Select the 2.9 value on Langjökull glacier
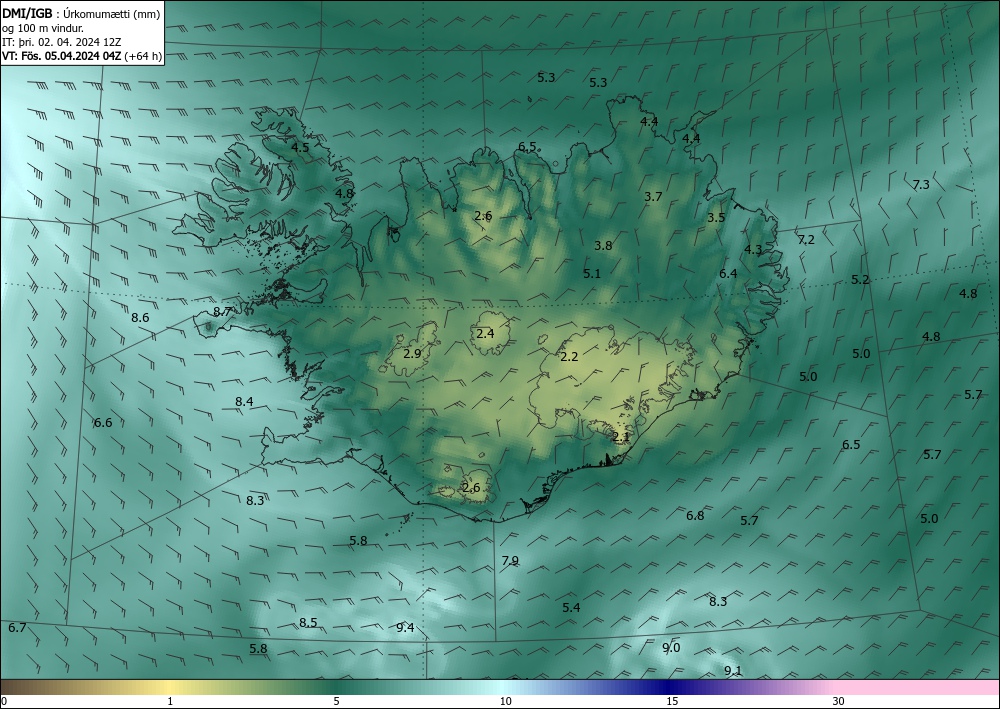This screenshot has height=709, width=1000. pyautogui.click(x=413, y=353)
